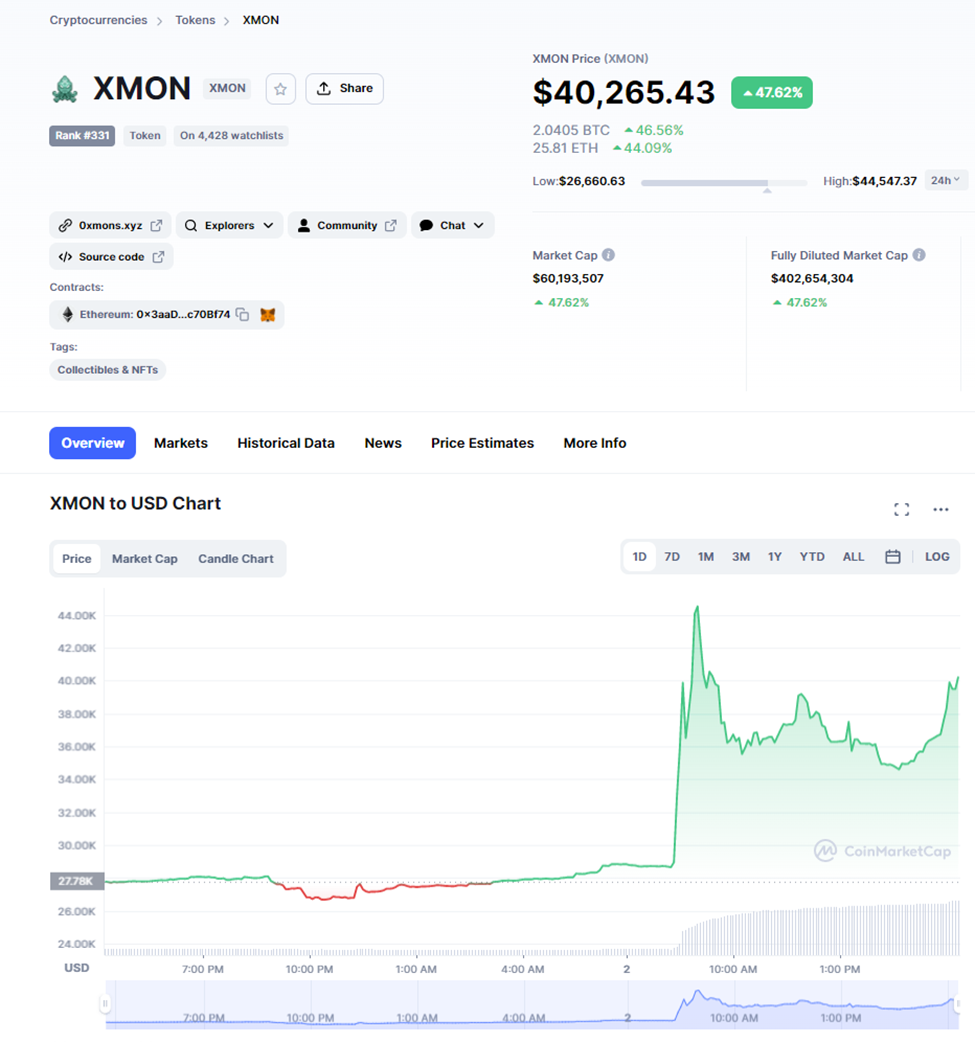
Task: Open the 24h range dropdown
Action: click(946, 180)
